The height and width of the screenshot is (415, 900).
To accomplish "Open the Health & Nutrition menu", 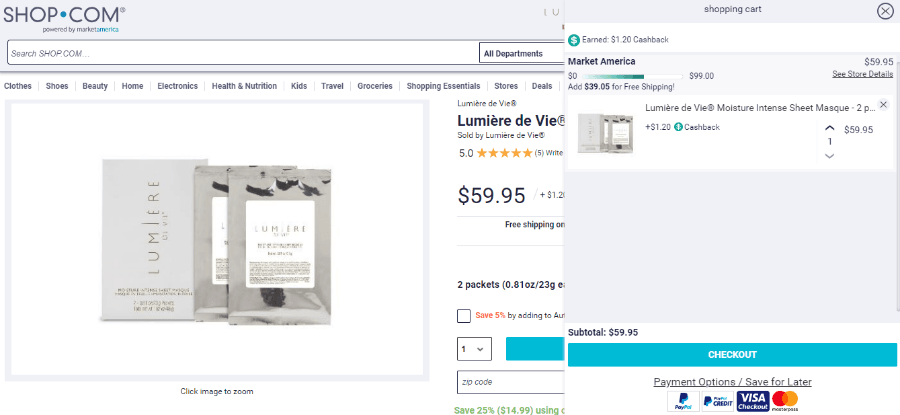I will point(244,86).
